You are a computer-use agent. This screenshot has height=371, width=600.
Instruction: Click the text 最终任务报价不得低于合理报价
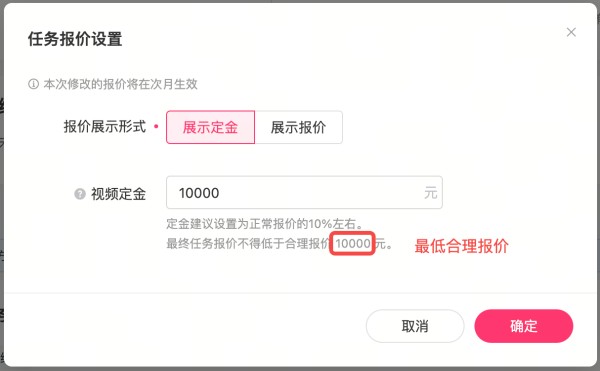pyautogui.click(x=248, y=243)
